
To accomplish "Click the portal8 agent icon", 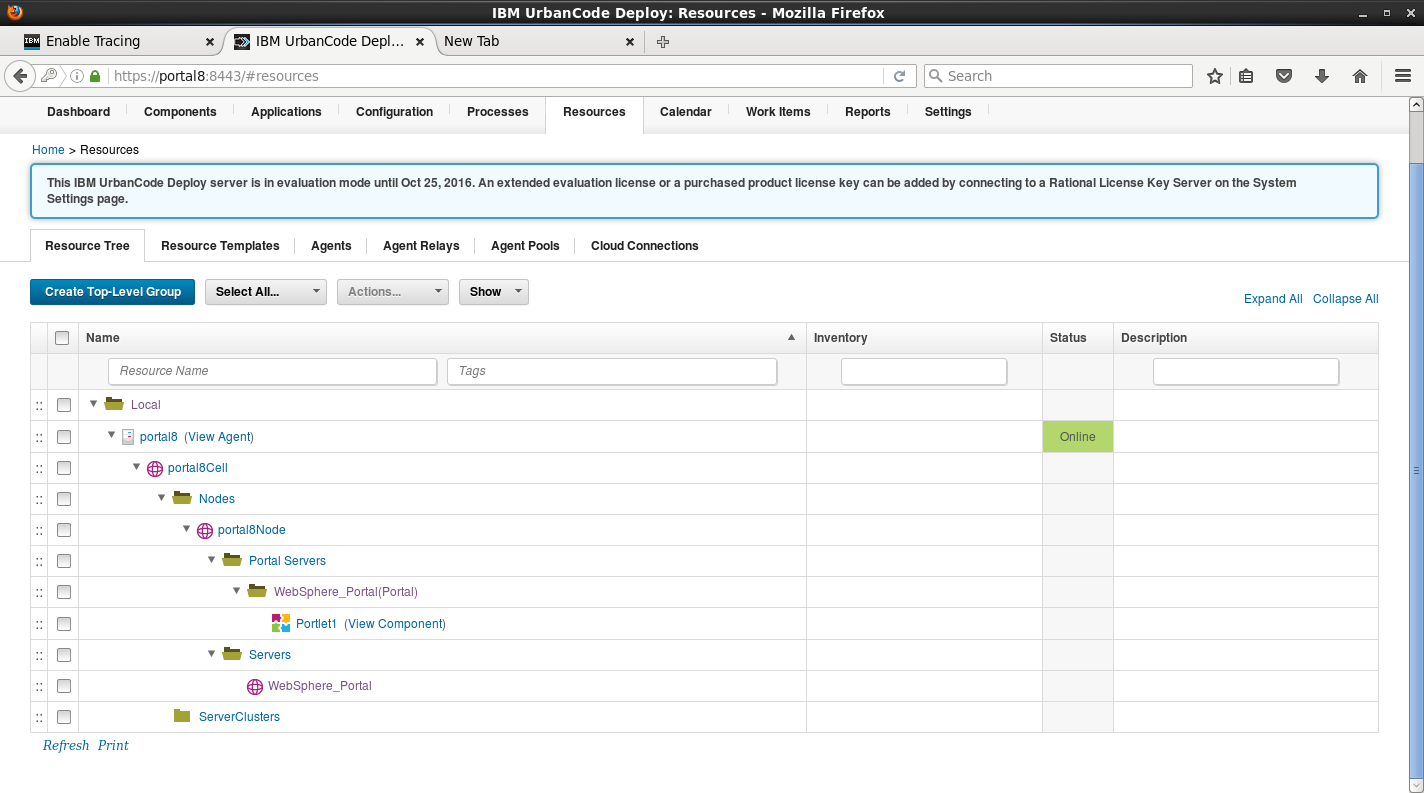I will click(128, 437).
